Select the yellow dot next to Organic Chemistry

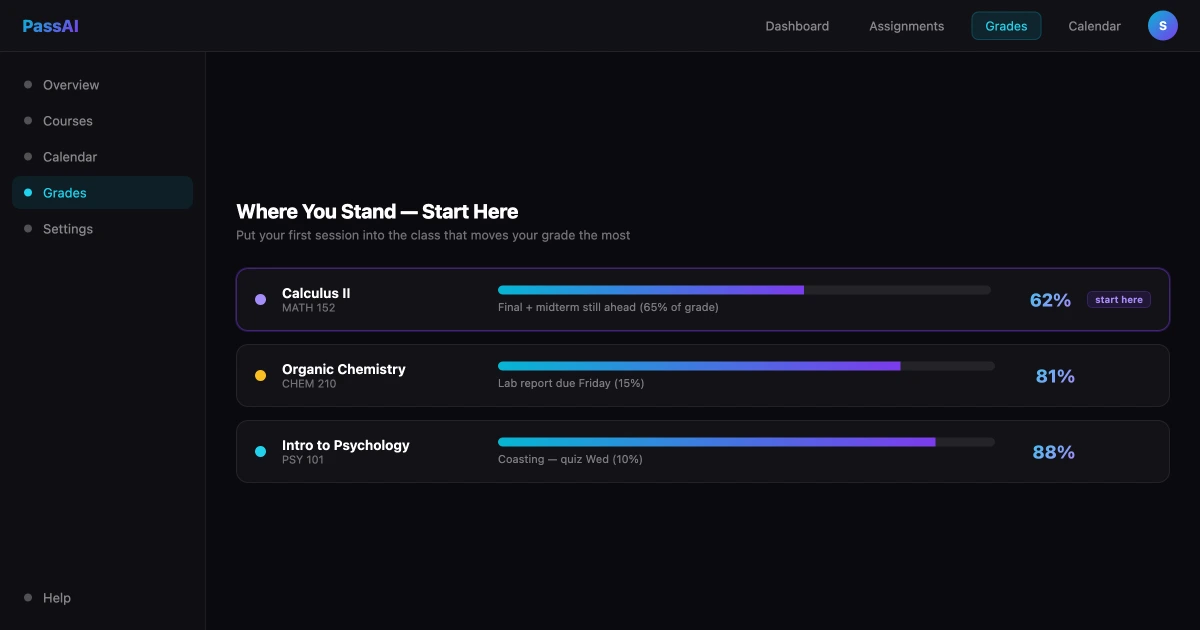(x=261, y=375)
